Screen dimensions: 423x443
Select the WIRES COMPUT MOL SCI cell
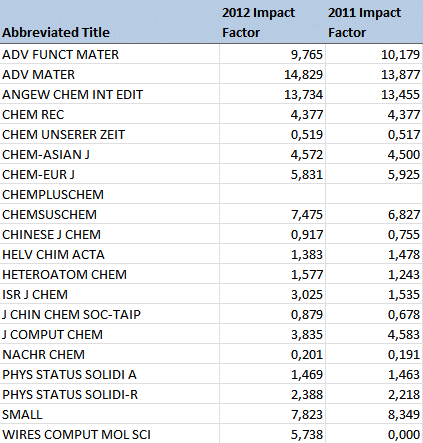click(110, 434)
